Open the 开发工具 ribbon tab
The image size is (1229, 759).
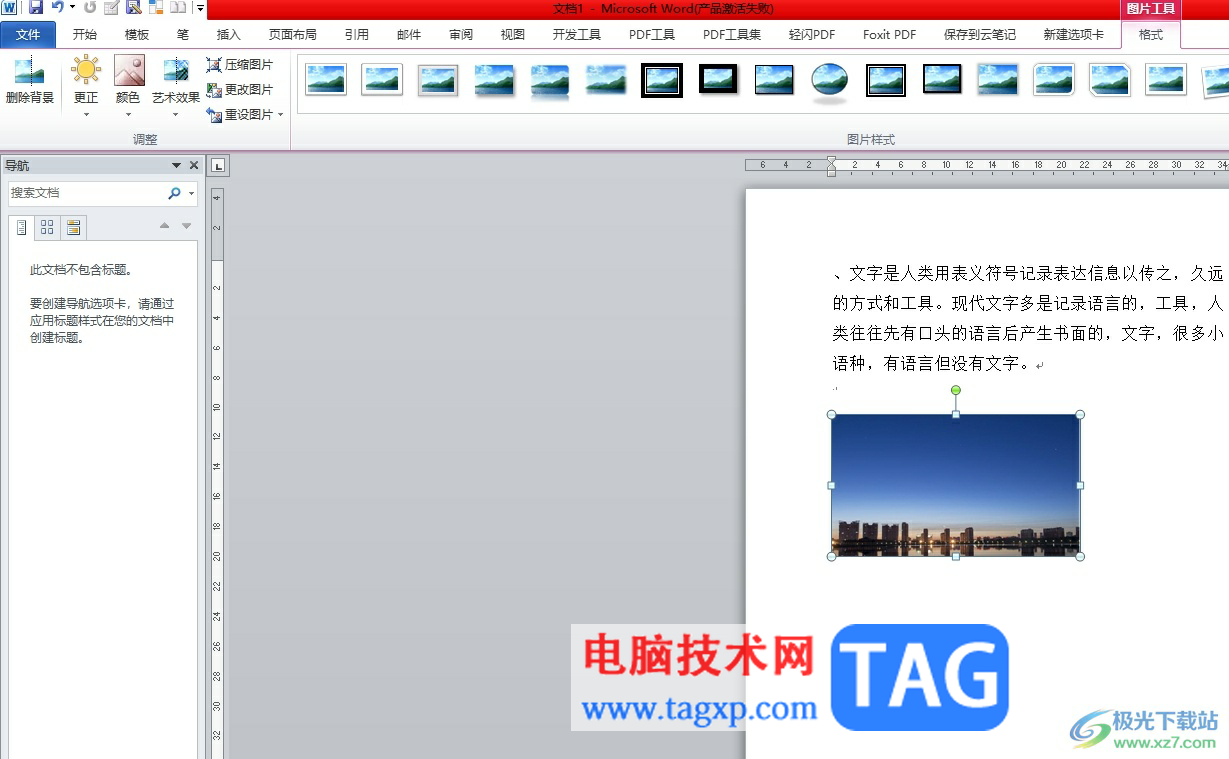[577, 34]
